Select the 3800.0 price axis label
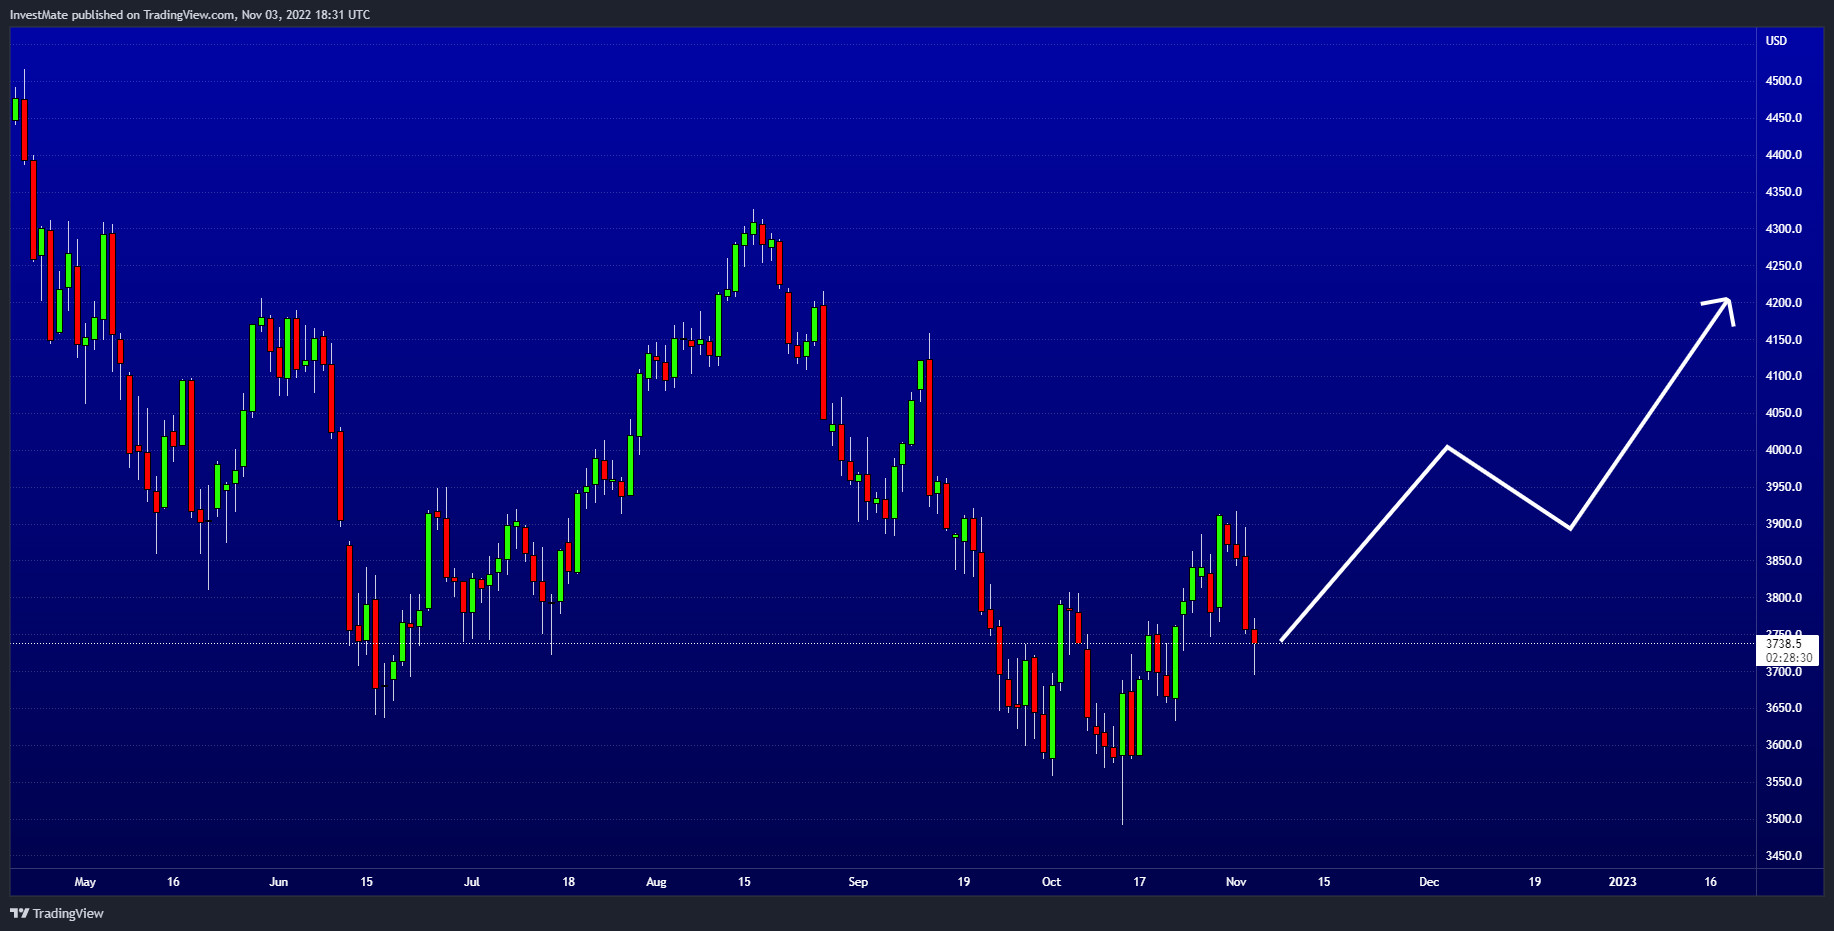The width and height of the screenshot is (1834, 931). tap(1784, 598)
